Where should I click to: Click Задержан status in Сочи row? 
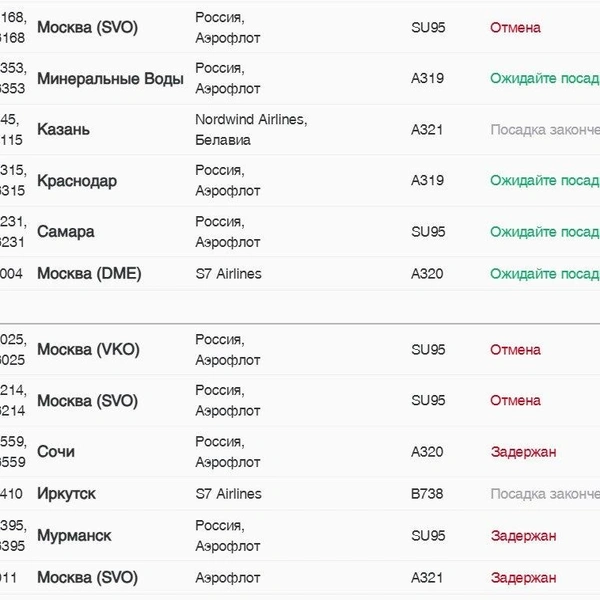pyautogui.click(x=523, y=452)
